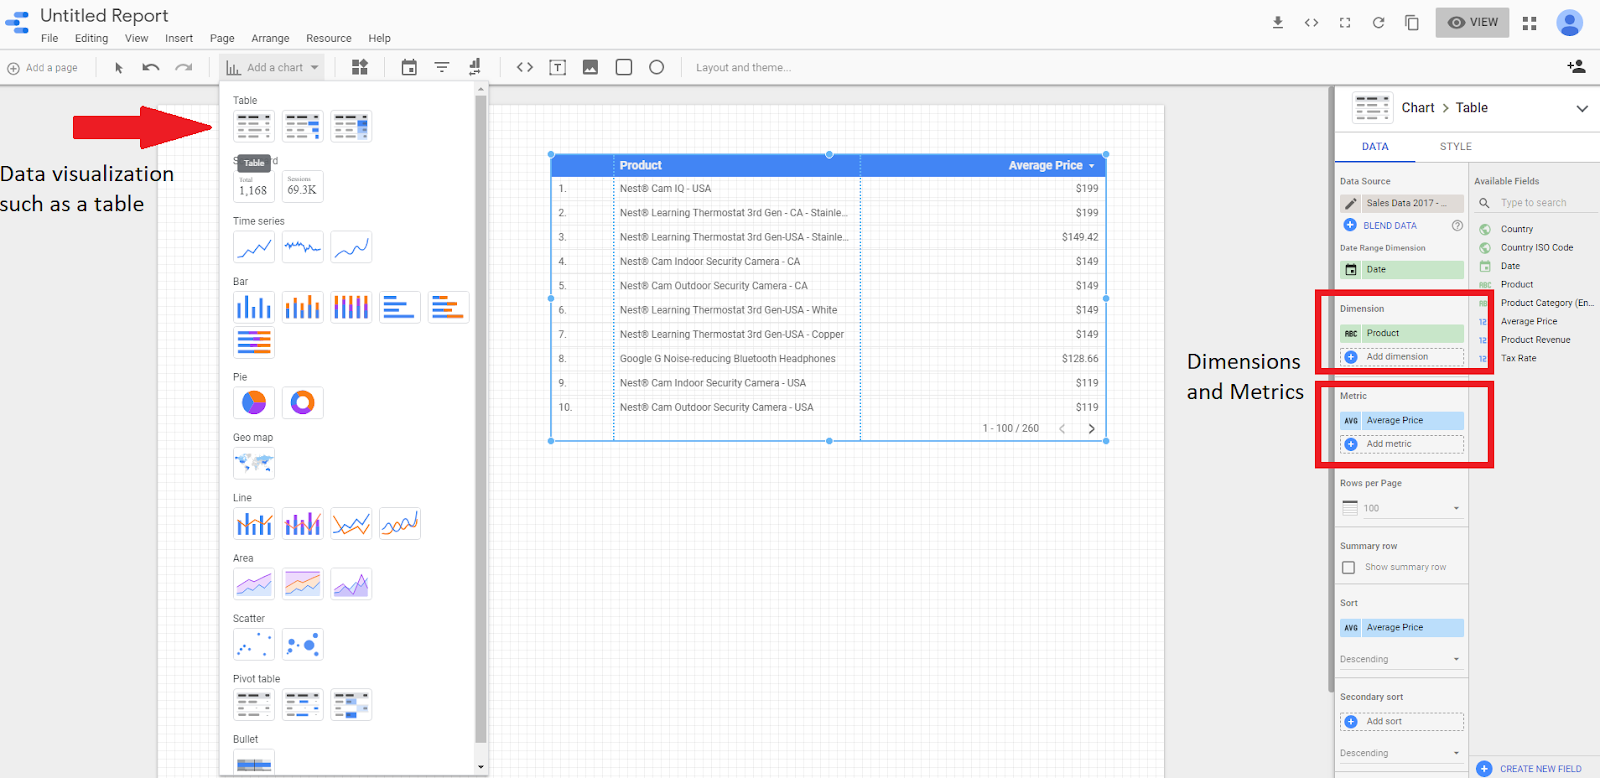This screenshot has height=778, width=1600.
Task: Click Add a page
Action: (x=42, y=68)
